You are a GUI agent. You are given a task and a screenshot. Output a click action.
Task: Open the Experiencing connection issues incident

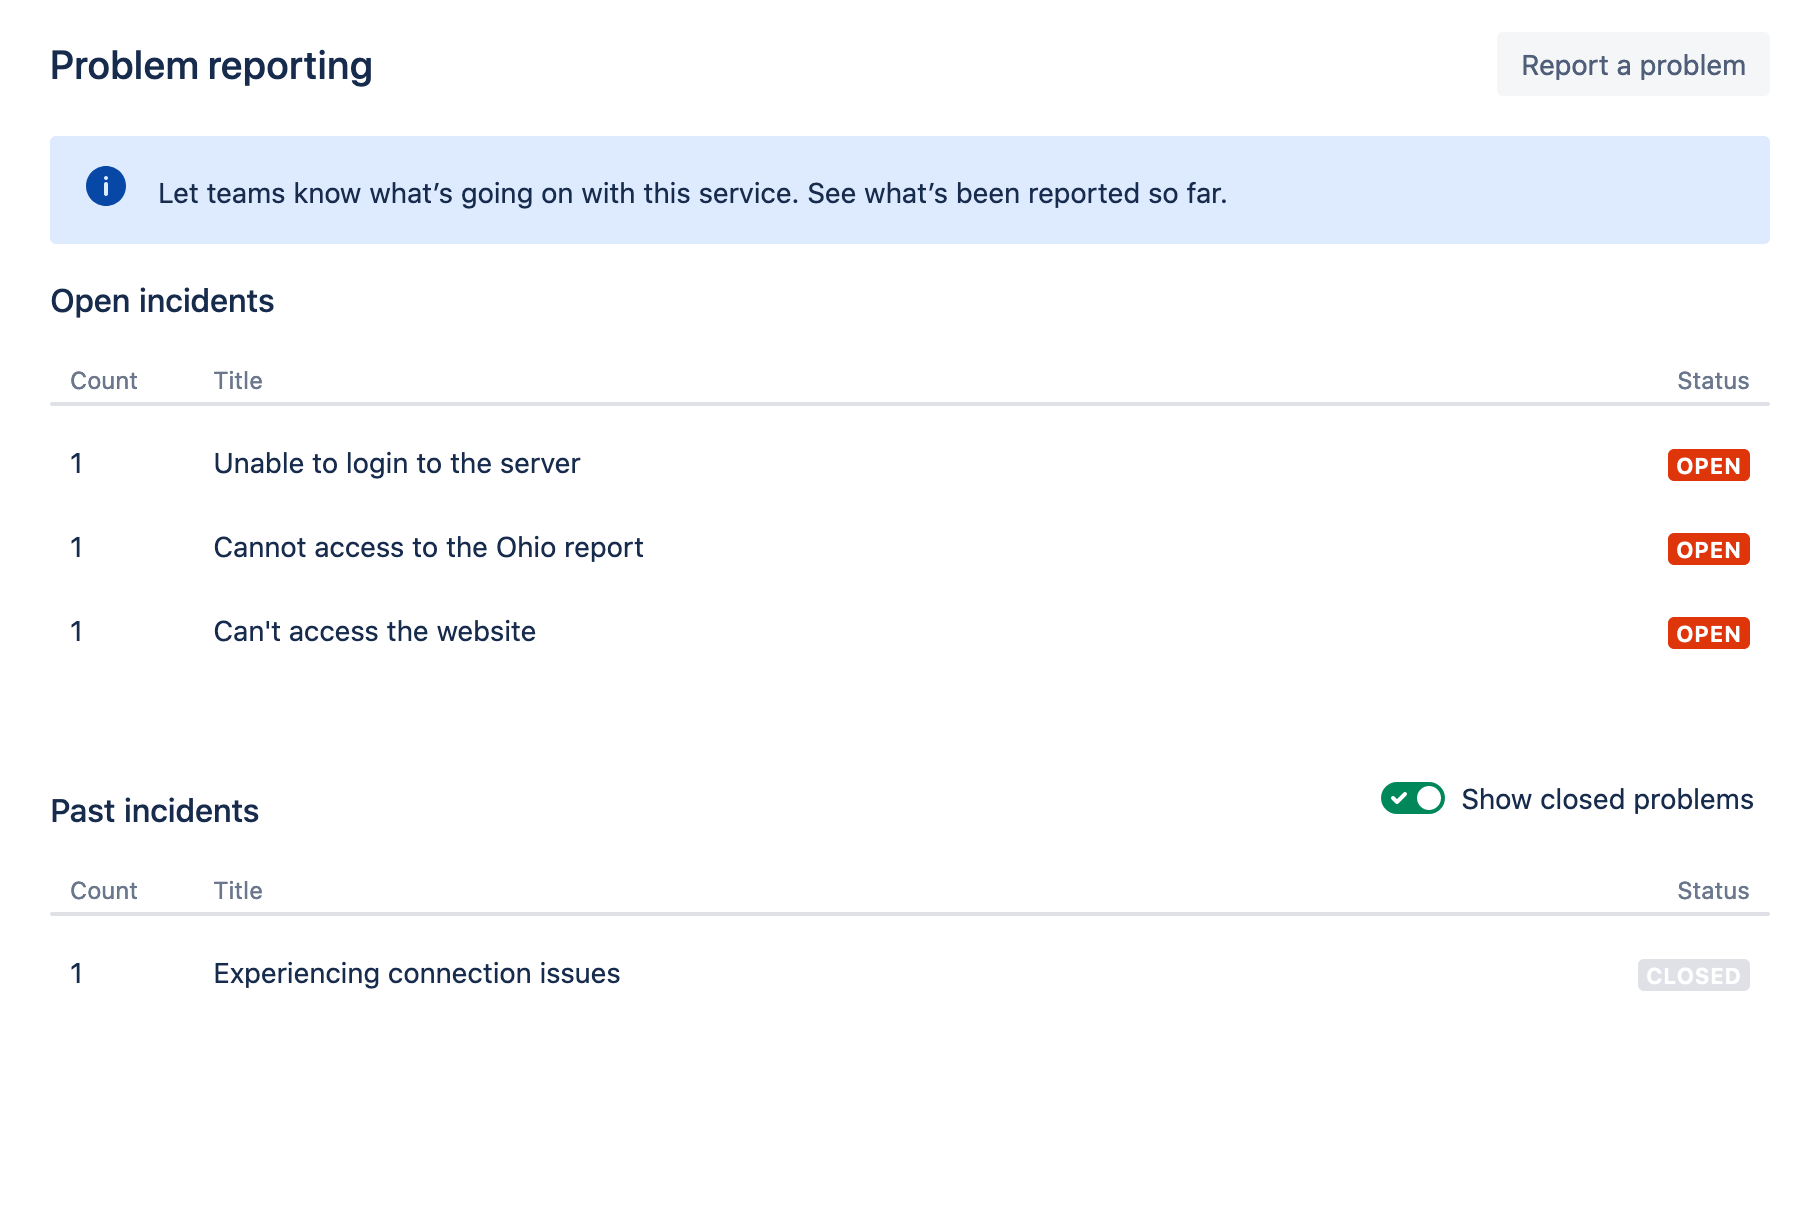tap(416, 974)
